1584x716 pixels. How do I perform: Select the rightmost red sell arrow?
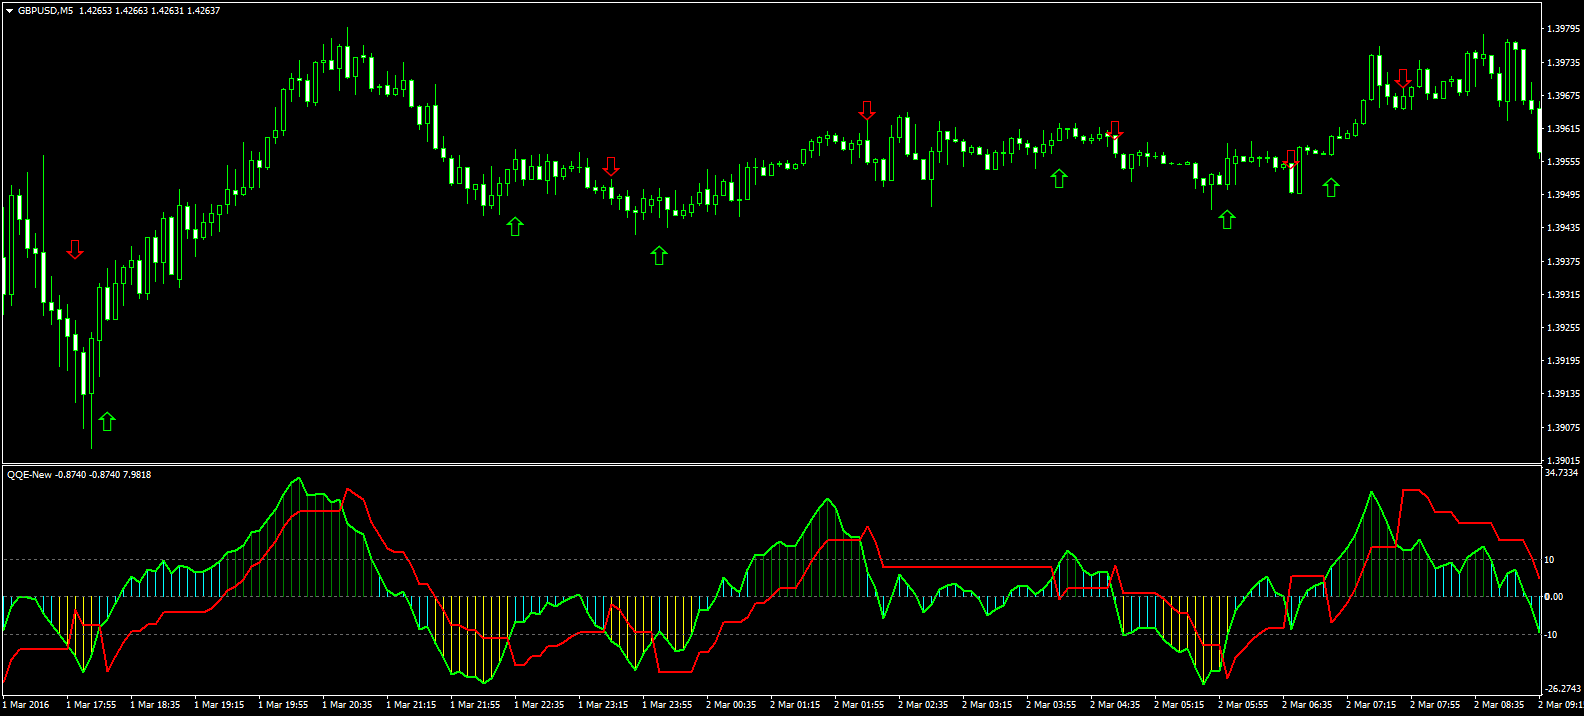[1403, 78]
